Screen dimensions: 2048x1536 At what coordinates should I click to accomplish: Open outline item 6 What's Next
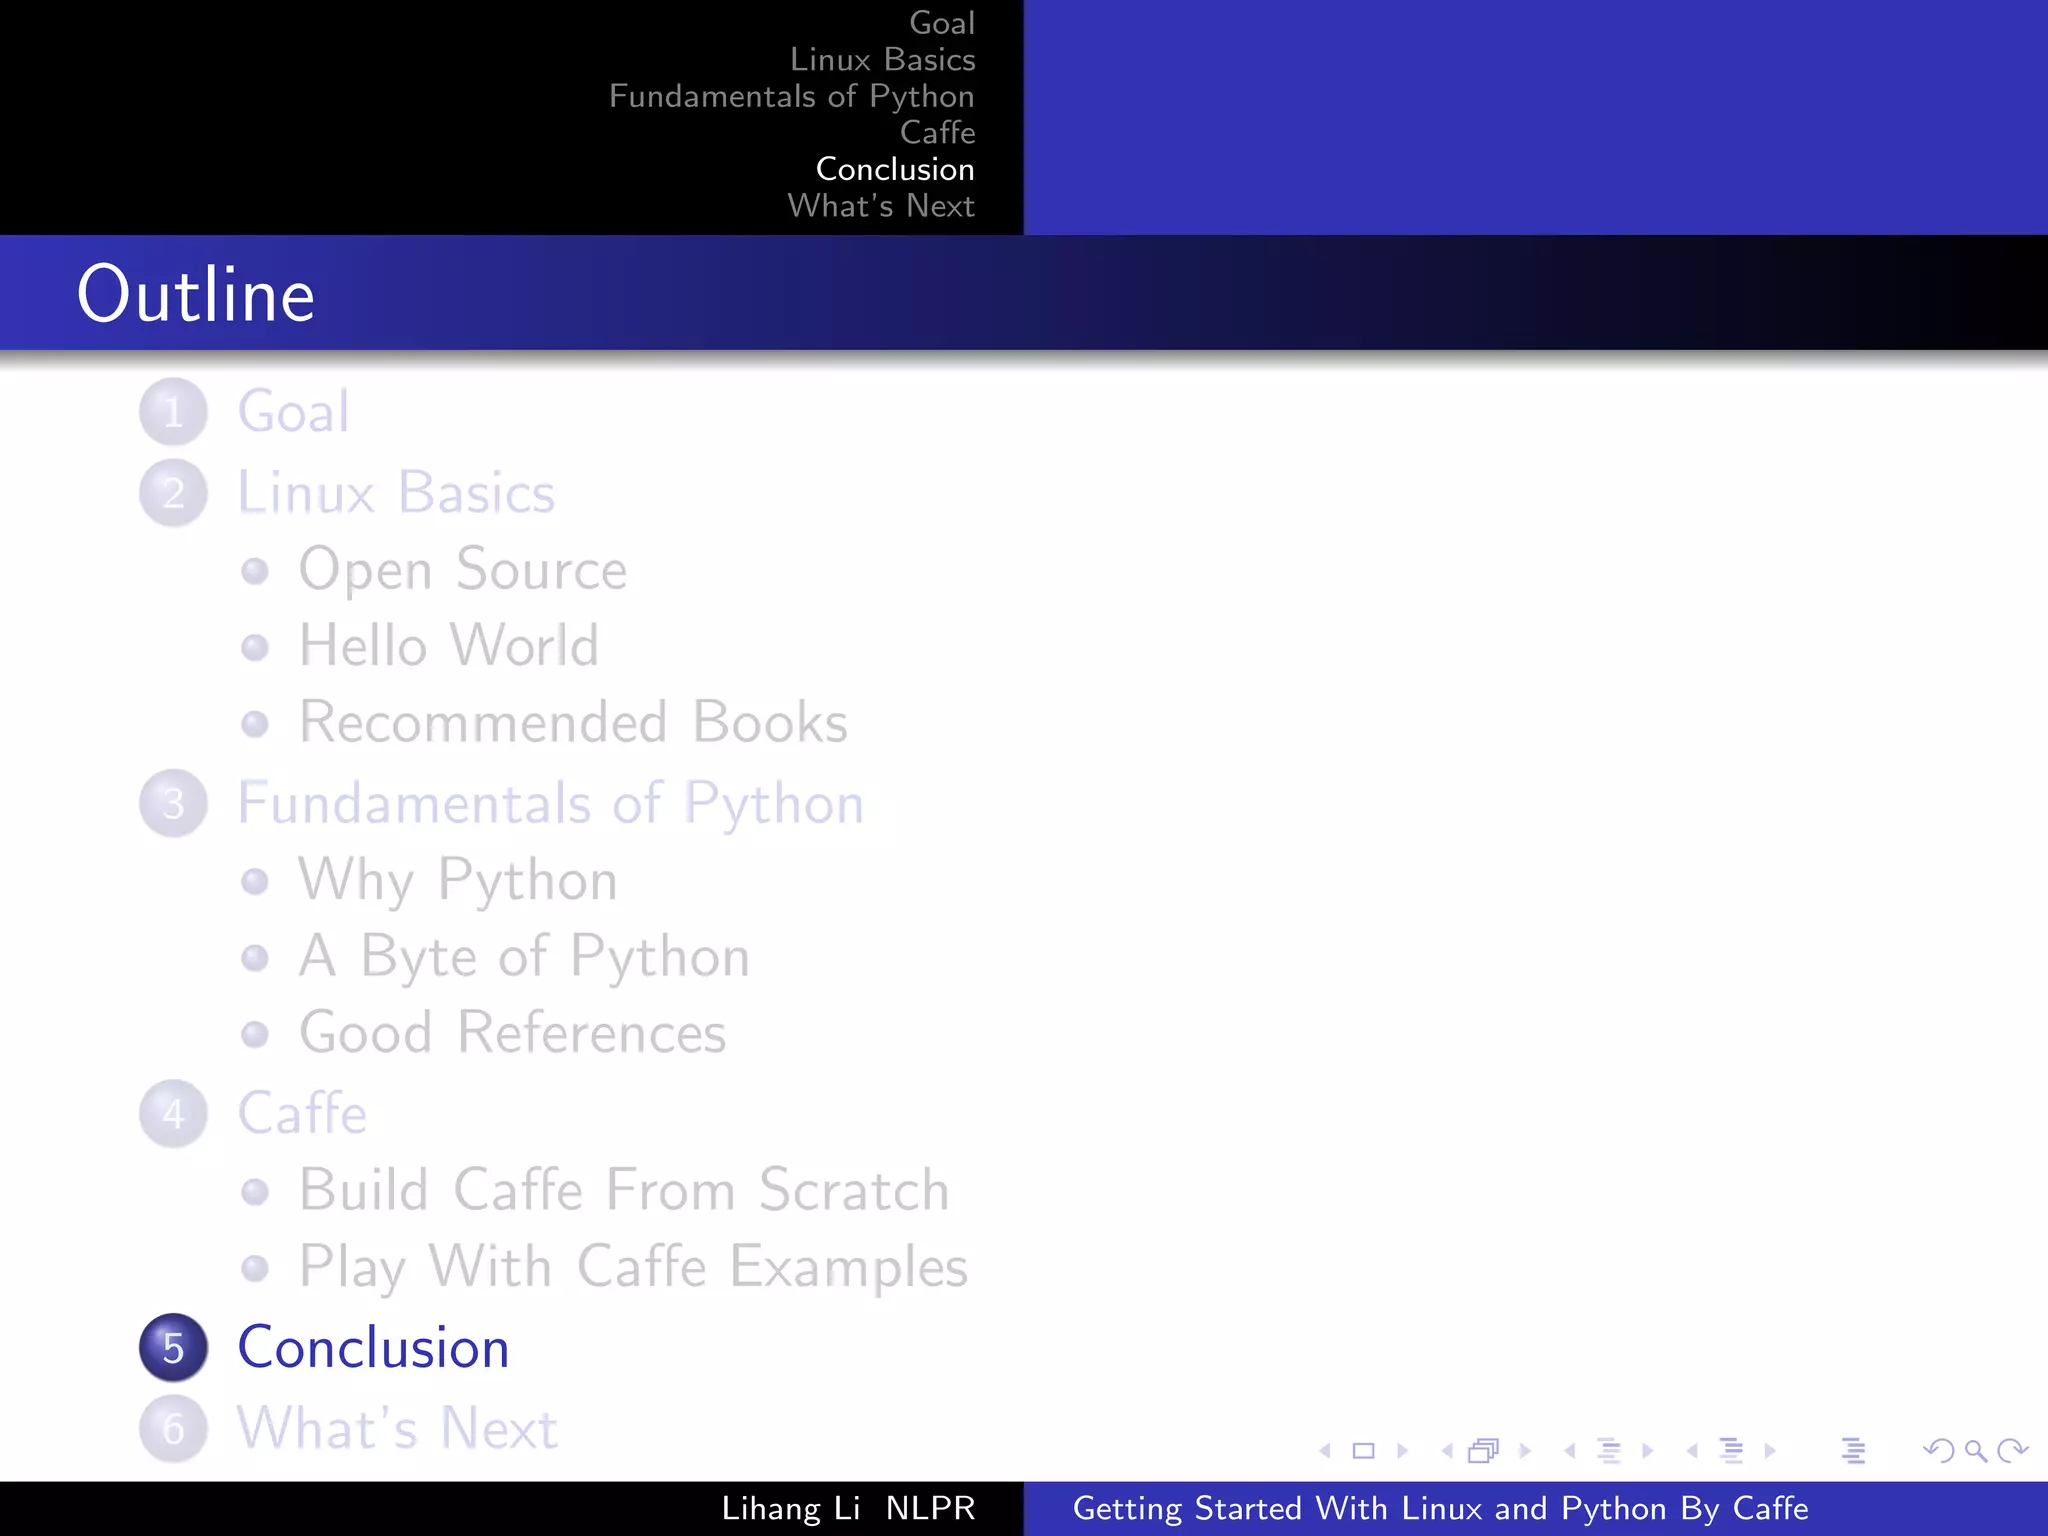398,1428
